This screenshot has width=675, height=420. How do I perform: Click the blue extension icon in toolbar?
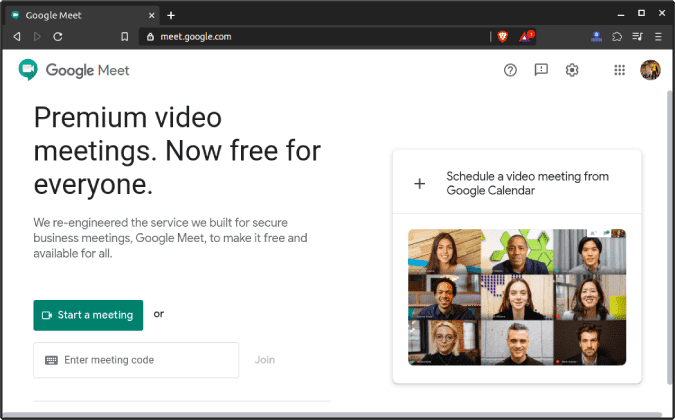pos(596,37)
